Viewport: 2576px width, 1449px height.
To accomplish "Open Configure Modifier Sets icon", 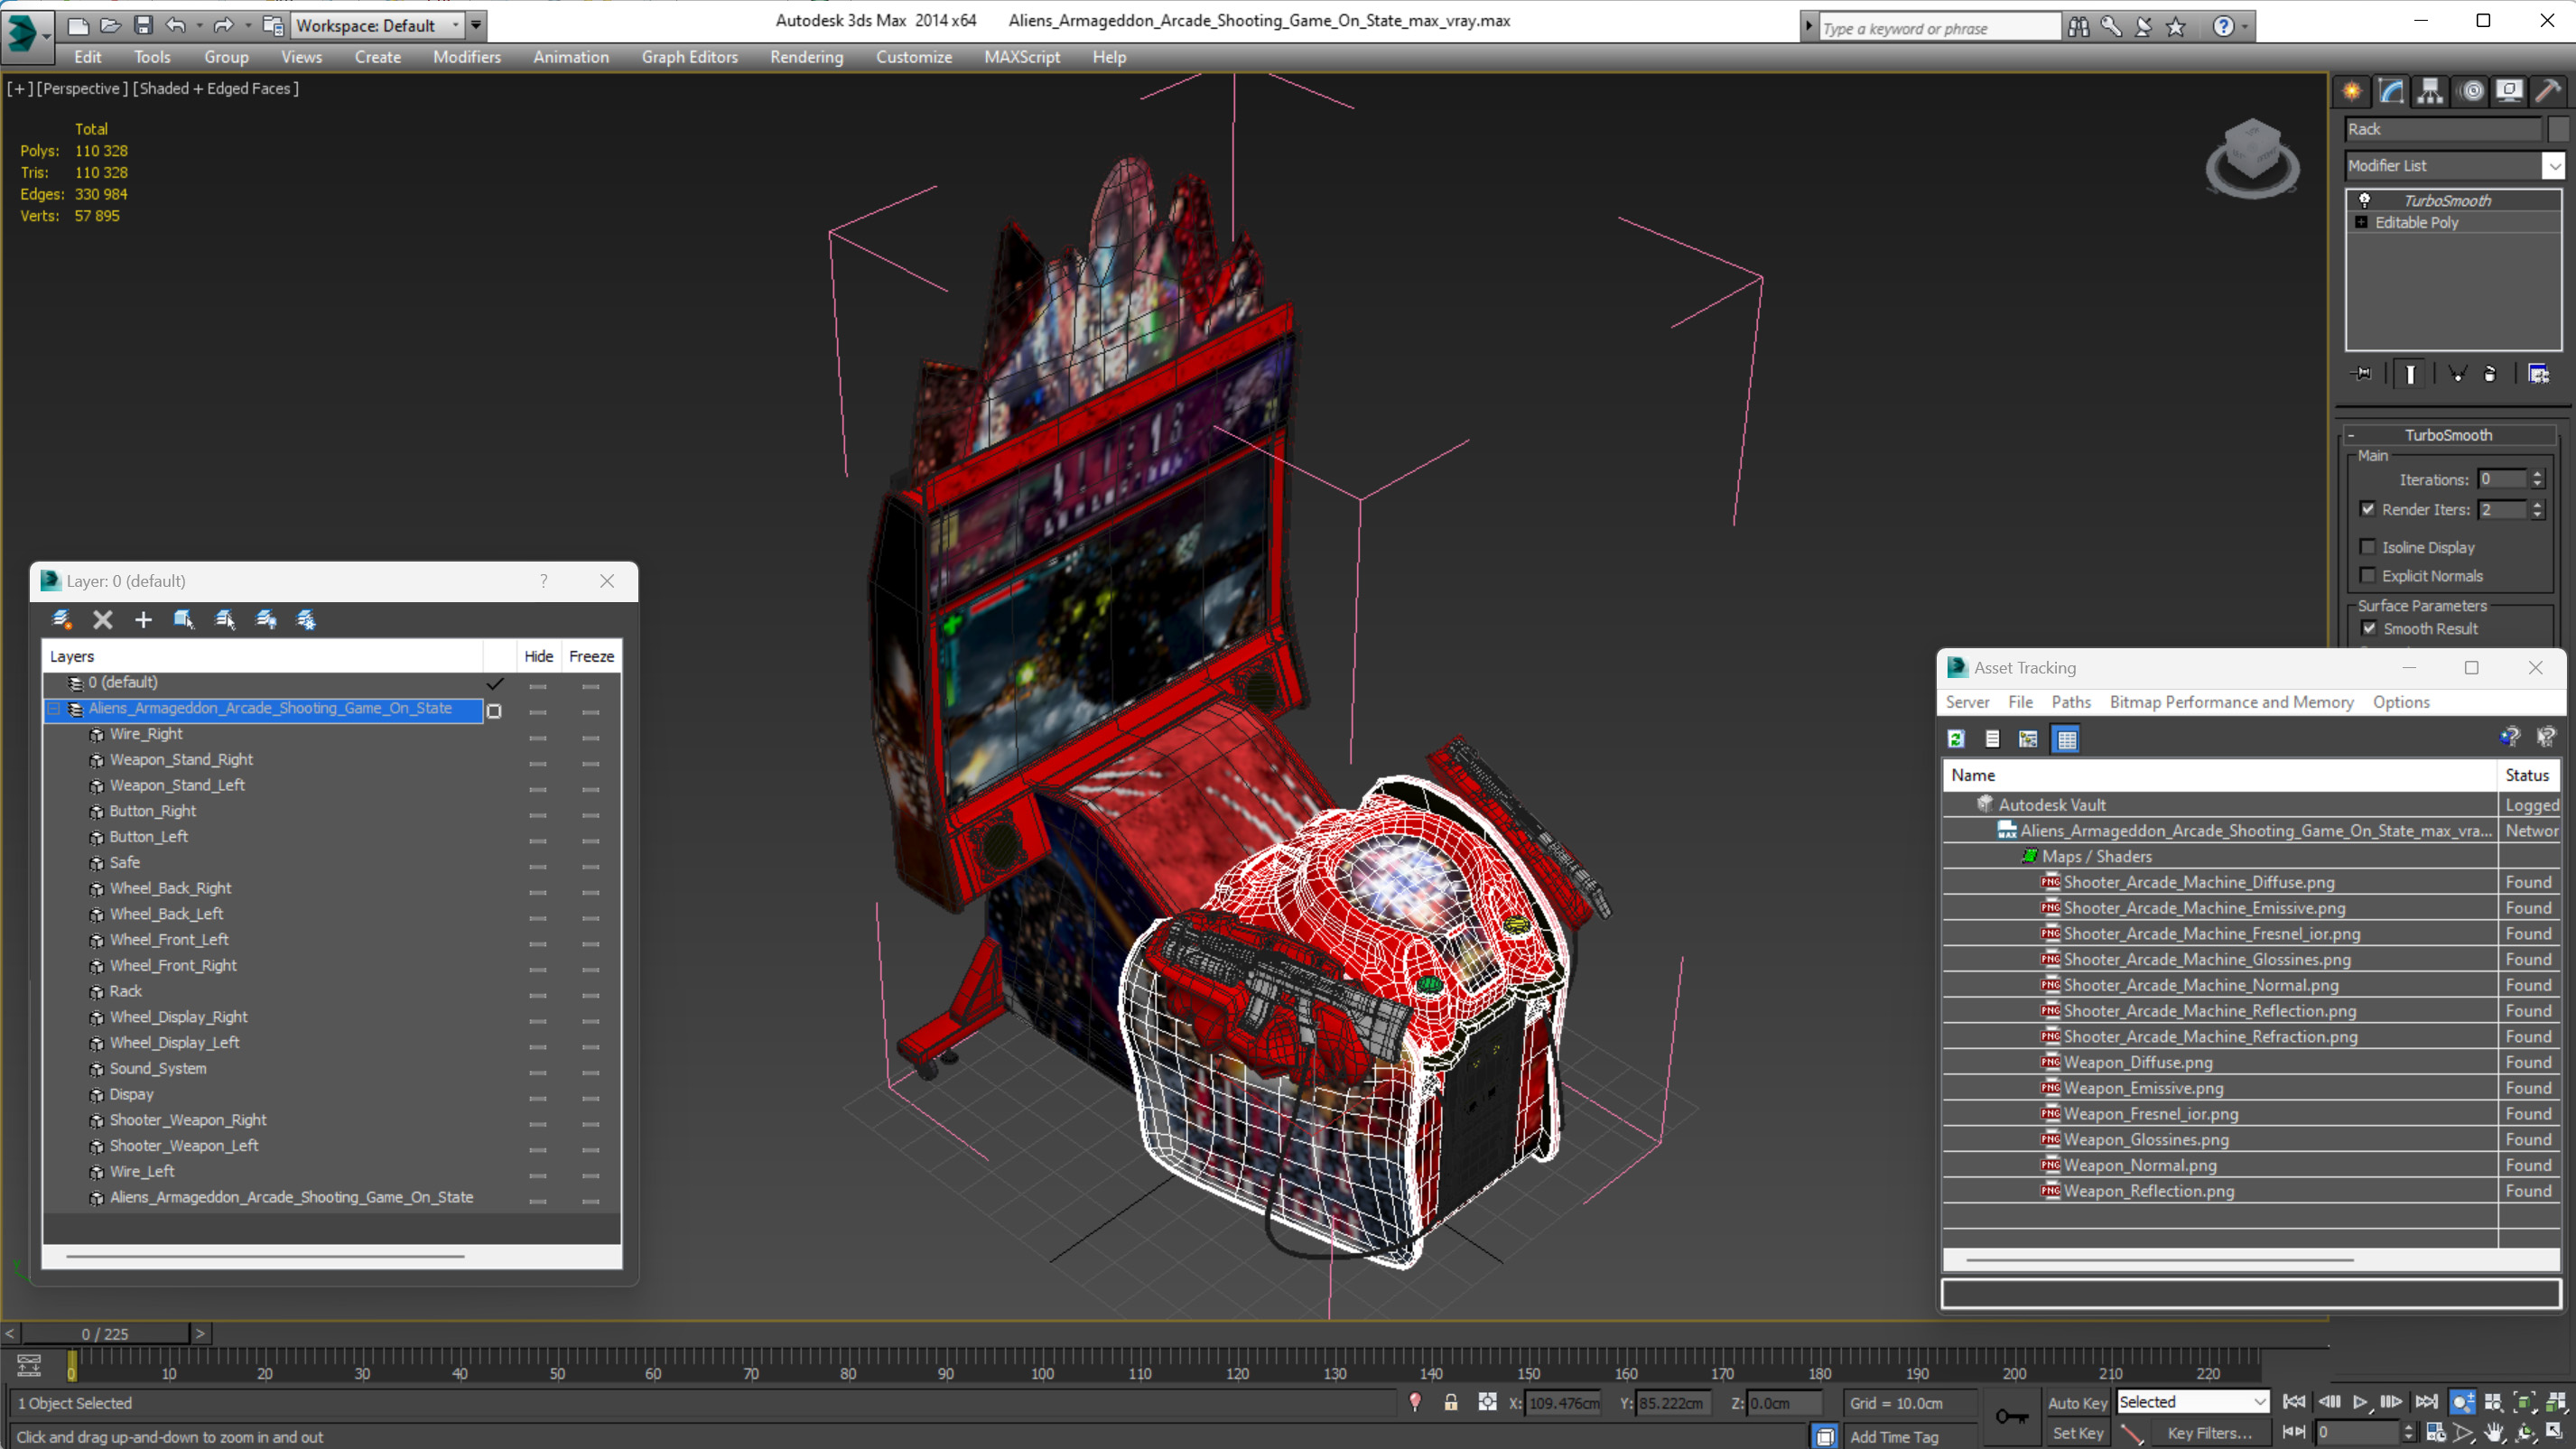I will 2538,374.
